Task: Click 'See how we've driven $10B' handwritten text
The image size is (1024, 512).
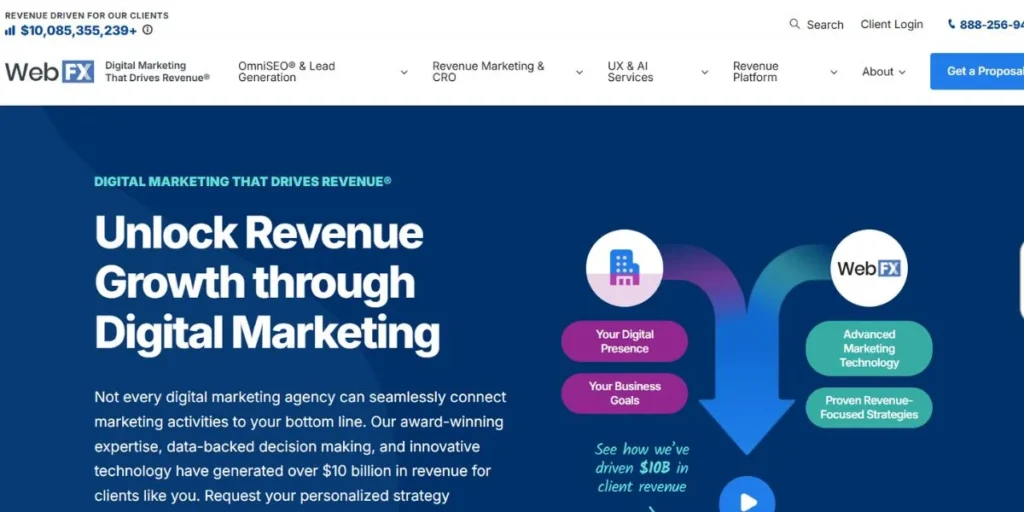Action: pyautogui.click(x=642, y=468)
